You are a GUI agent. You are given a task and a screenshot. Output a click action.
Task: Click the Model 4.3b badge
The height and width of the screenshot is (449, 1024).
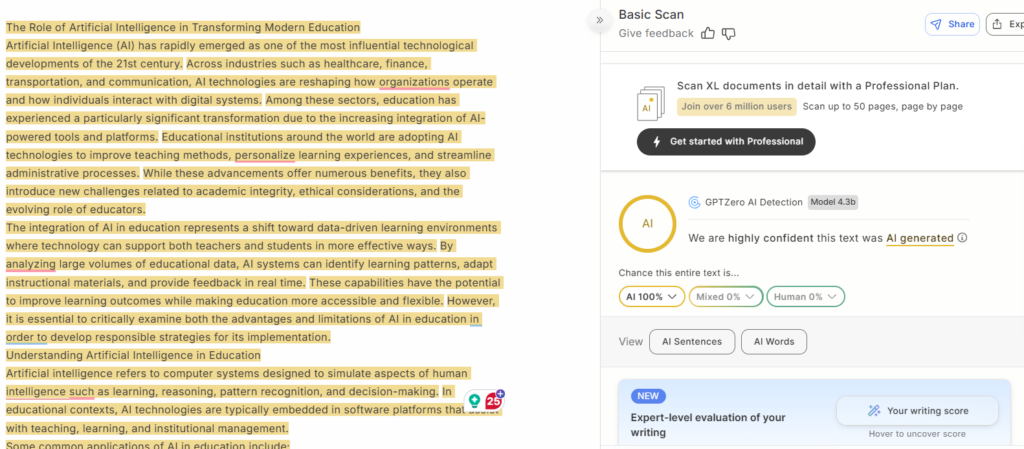click(833, 202)
